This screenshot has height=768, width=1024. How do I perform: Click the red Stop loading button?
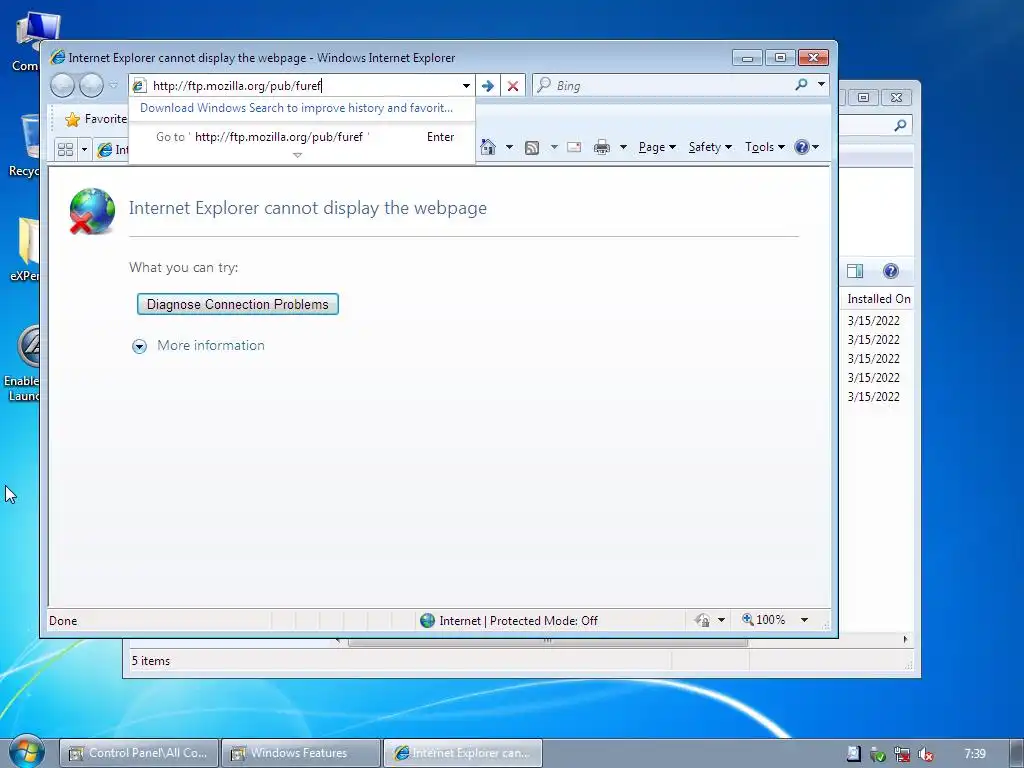513,86
